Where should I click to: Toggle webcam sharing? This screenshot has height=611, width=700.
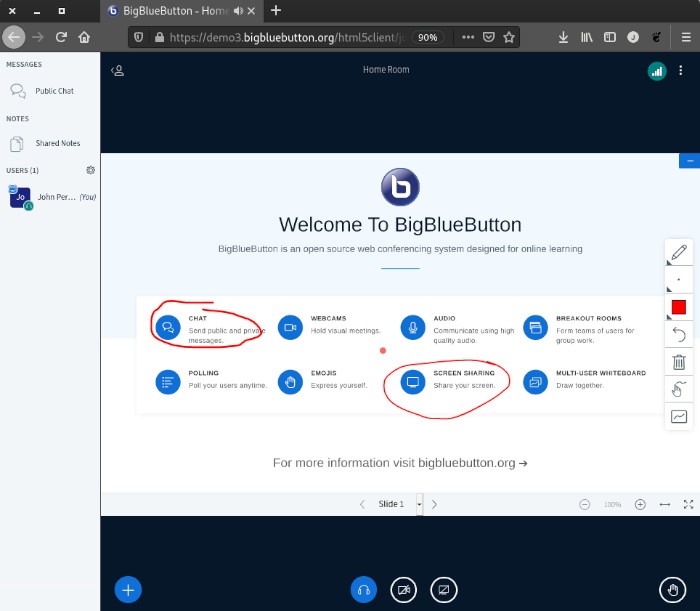(404, 590)
